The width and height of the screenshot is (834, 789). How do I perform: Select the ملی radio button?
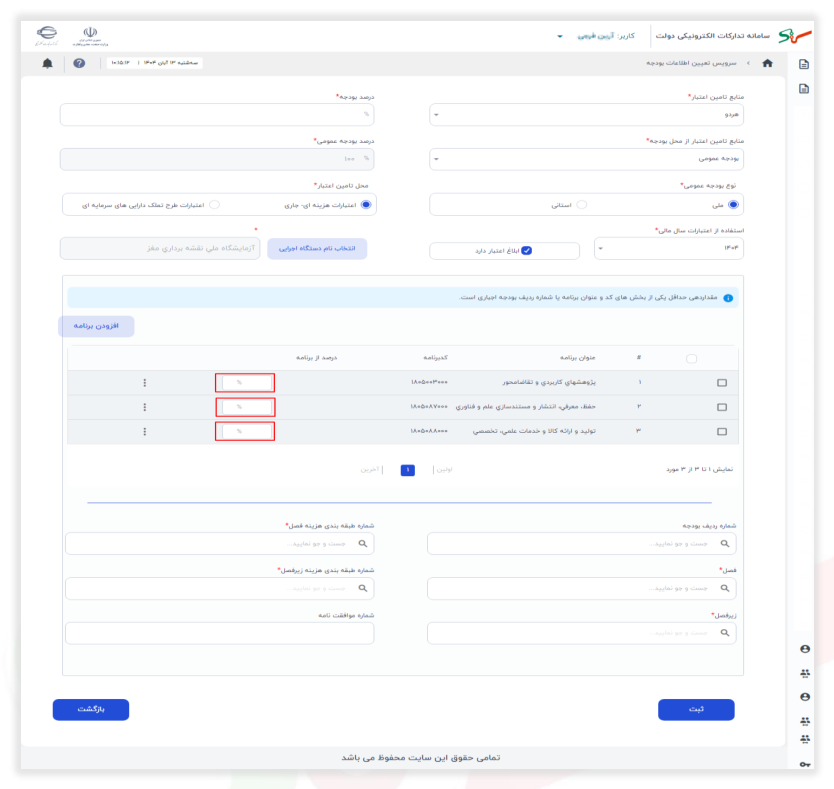(733, 205)
